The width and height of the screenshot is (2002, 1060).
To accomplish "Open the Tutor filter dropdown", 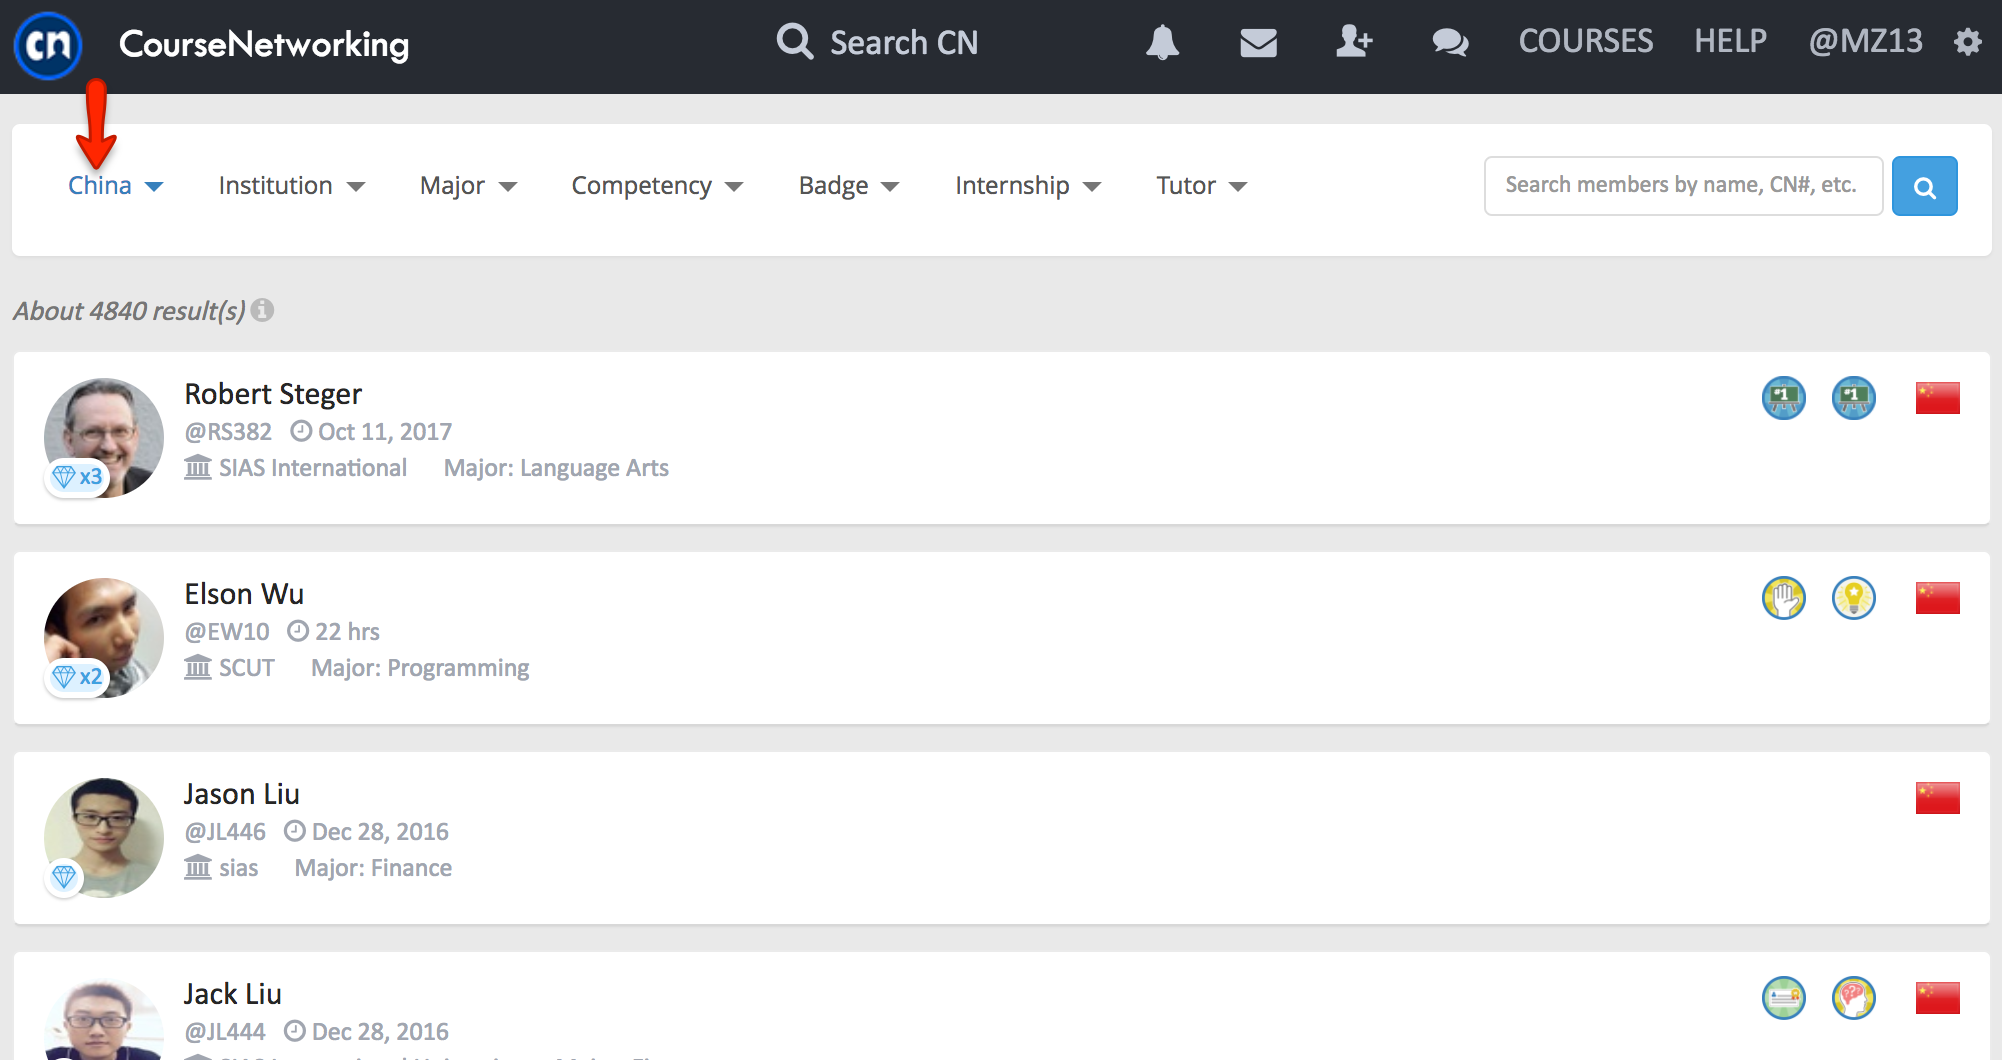I will coord(1202,186).
